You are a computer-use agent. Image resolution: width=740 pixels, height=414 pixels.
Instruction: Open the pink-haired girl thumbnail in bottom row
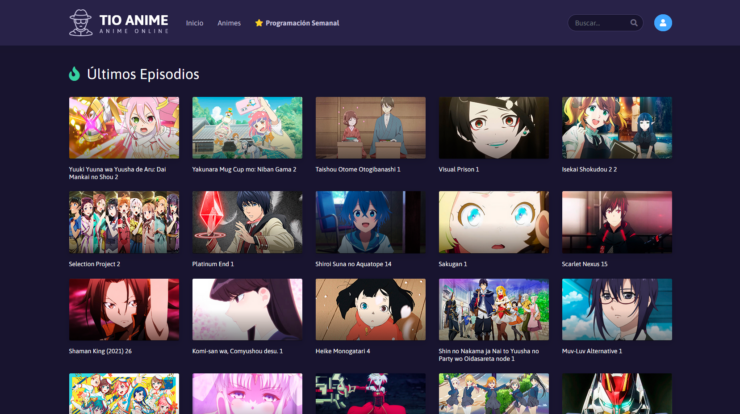click(x=247, y=394)
